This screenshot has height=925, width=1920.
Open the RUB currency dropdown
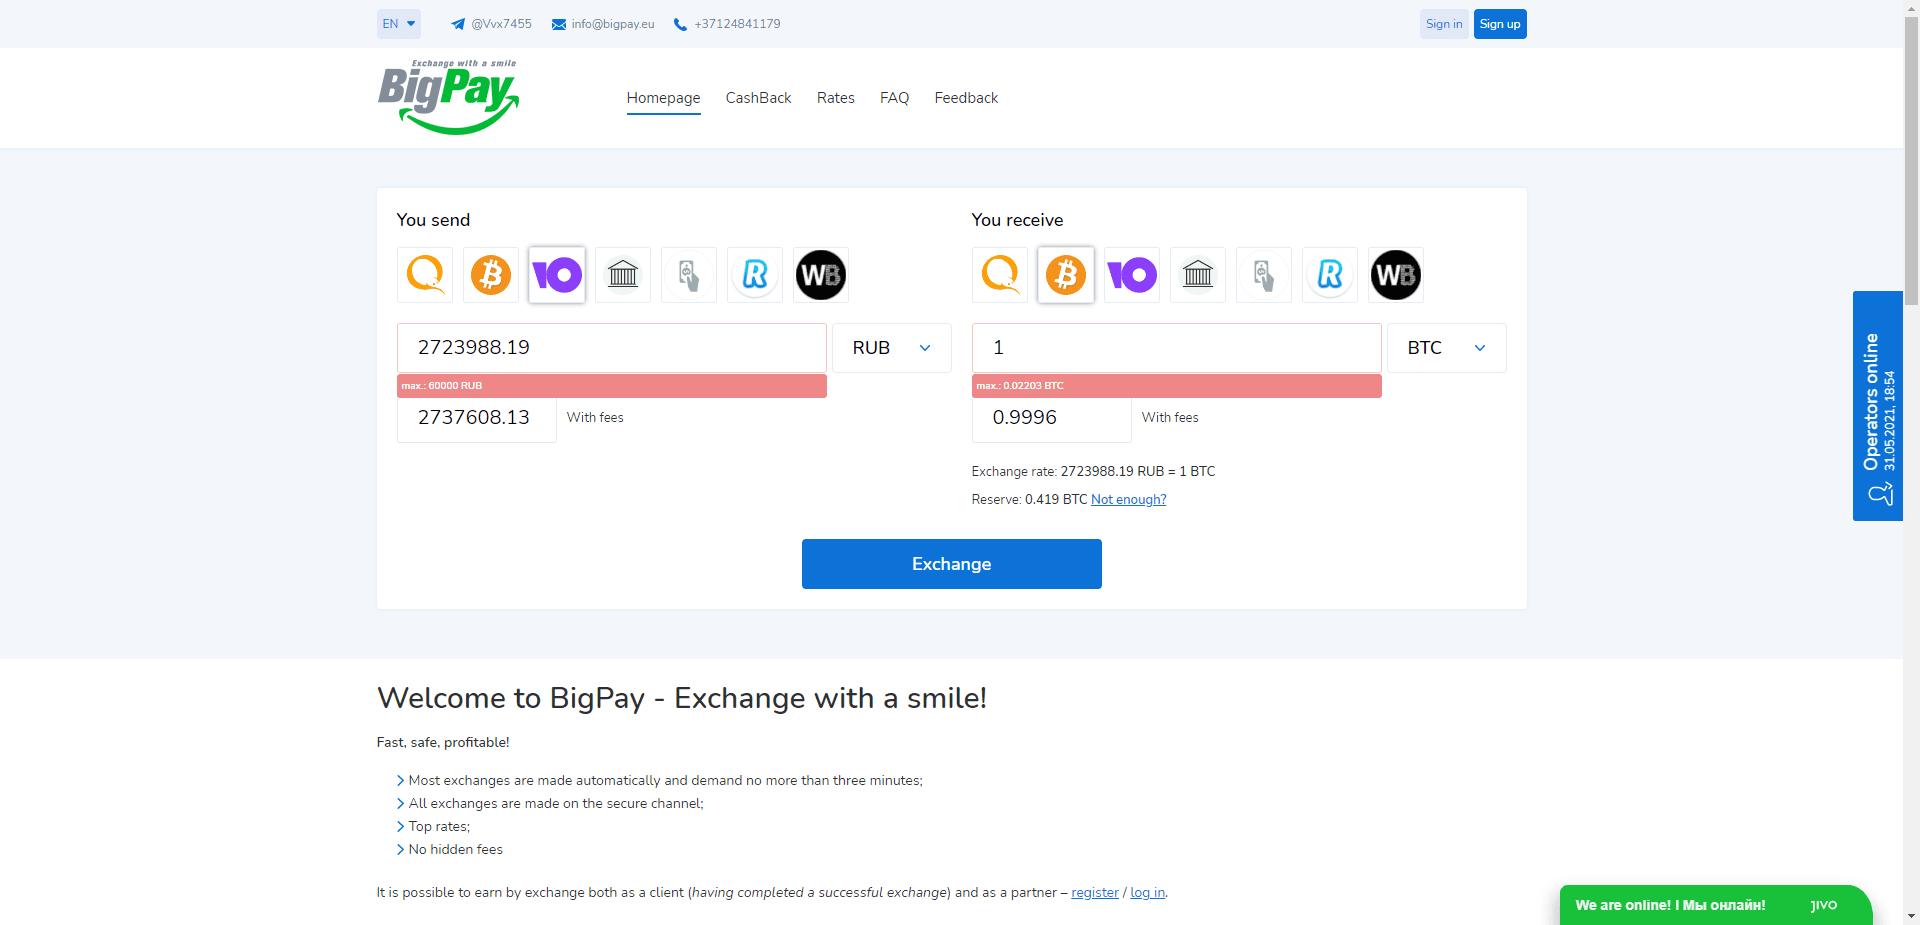(891, 347)
